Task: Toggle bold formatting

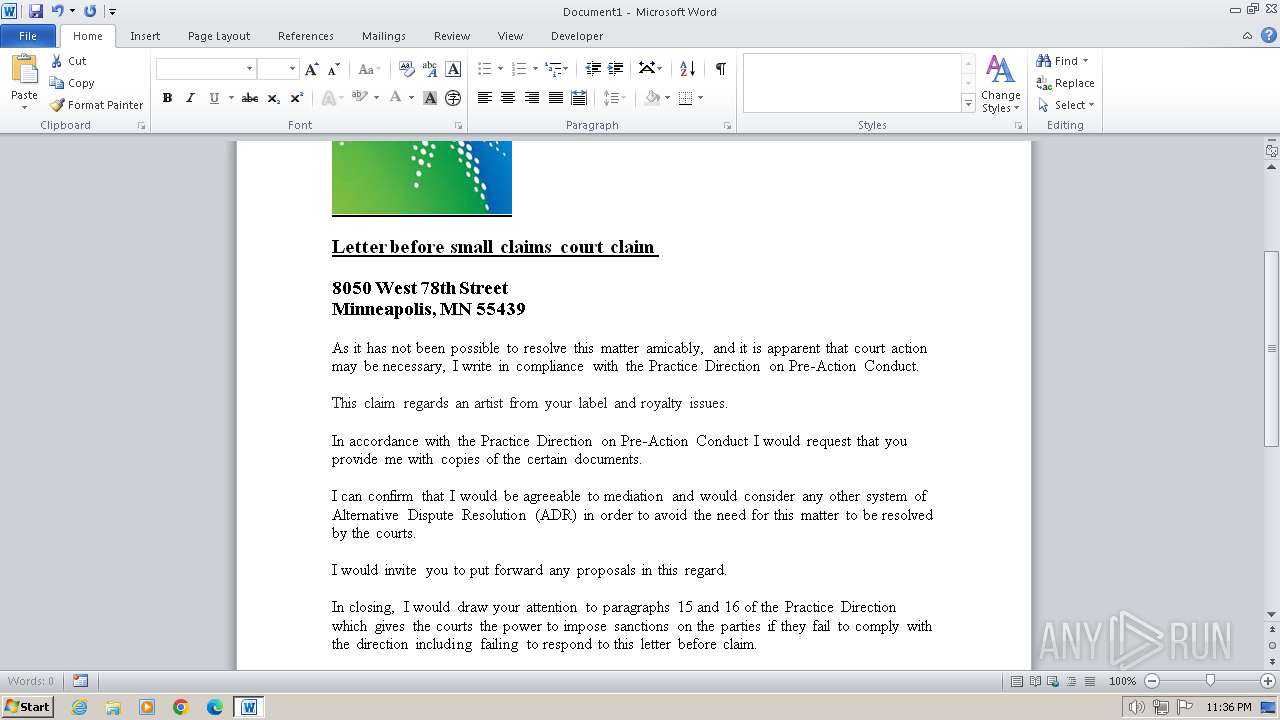Action: point(167,98)
